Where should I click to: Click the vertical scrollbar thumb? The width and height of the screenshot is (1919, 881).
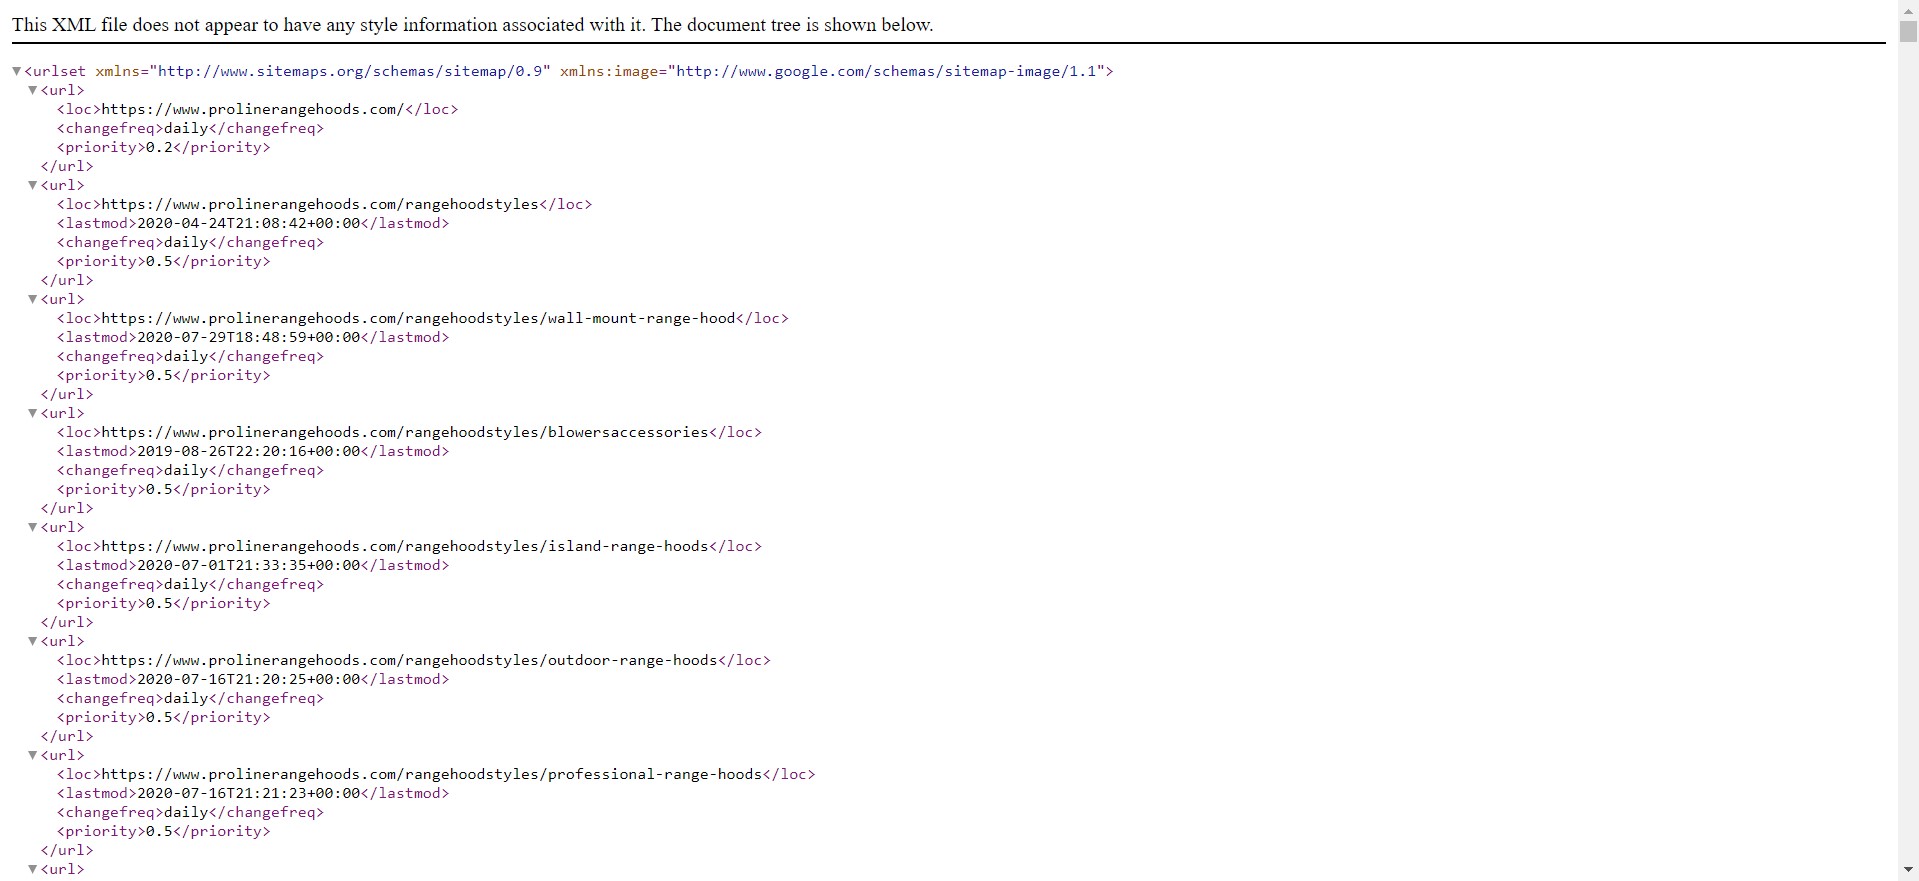(1908, 30)
